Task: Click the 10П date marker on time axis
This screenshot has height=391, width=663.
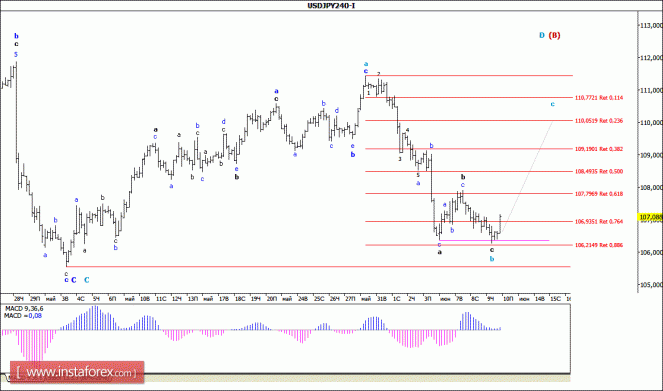Action: coord(508,299)
